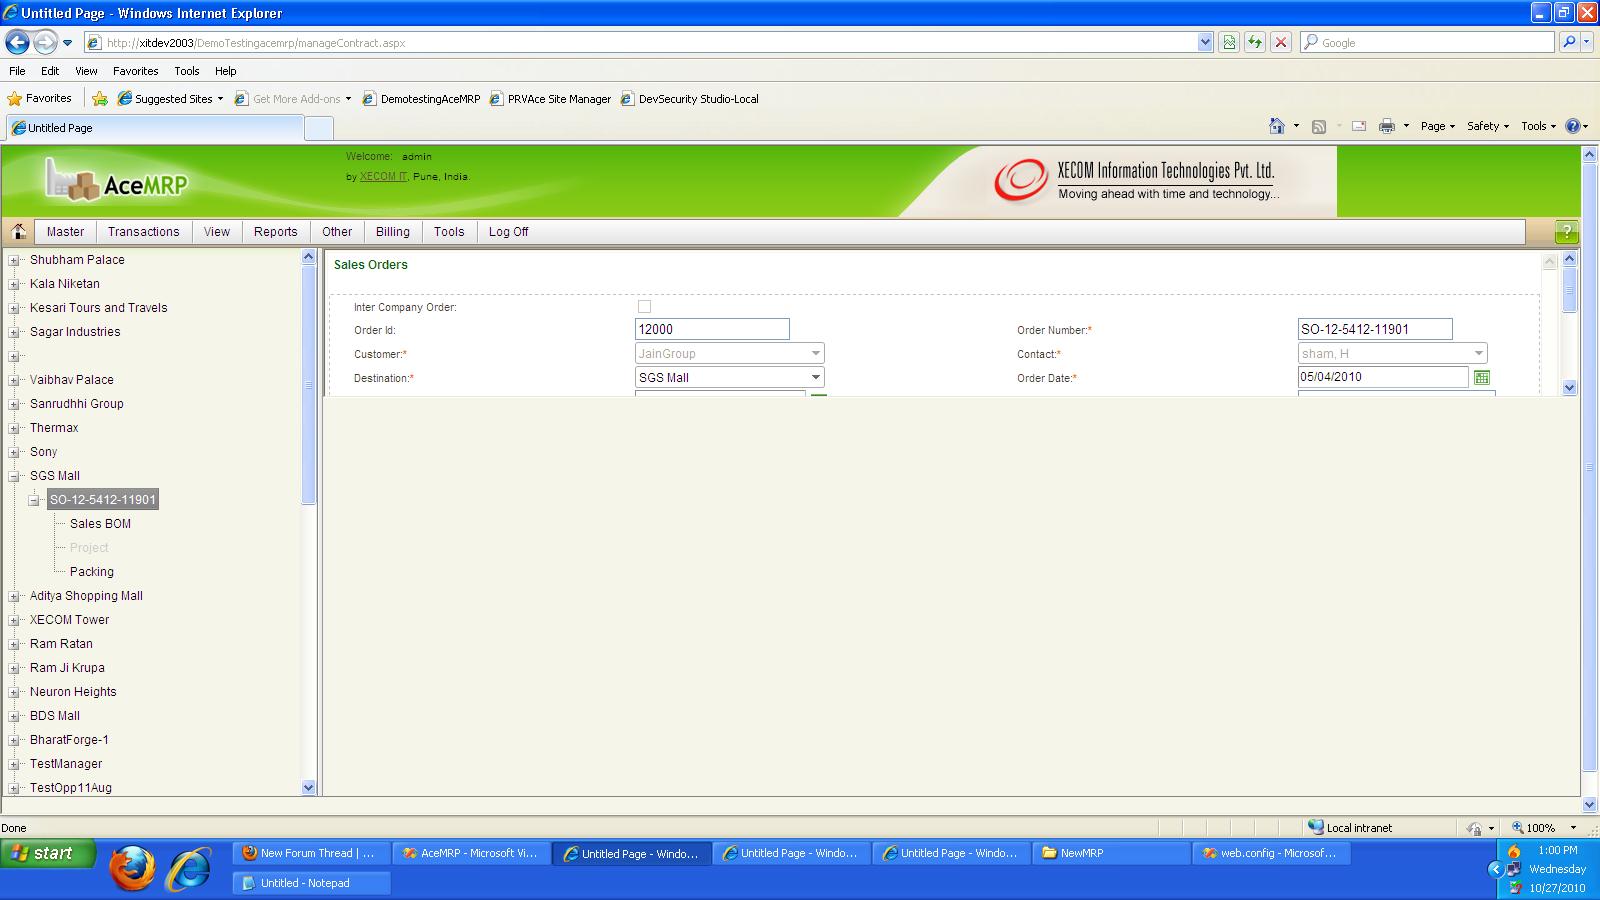Open the address bar history dropdown
1600x900 pixels.
coord(1205,42)
